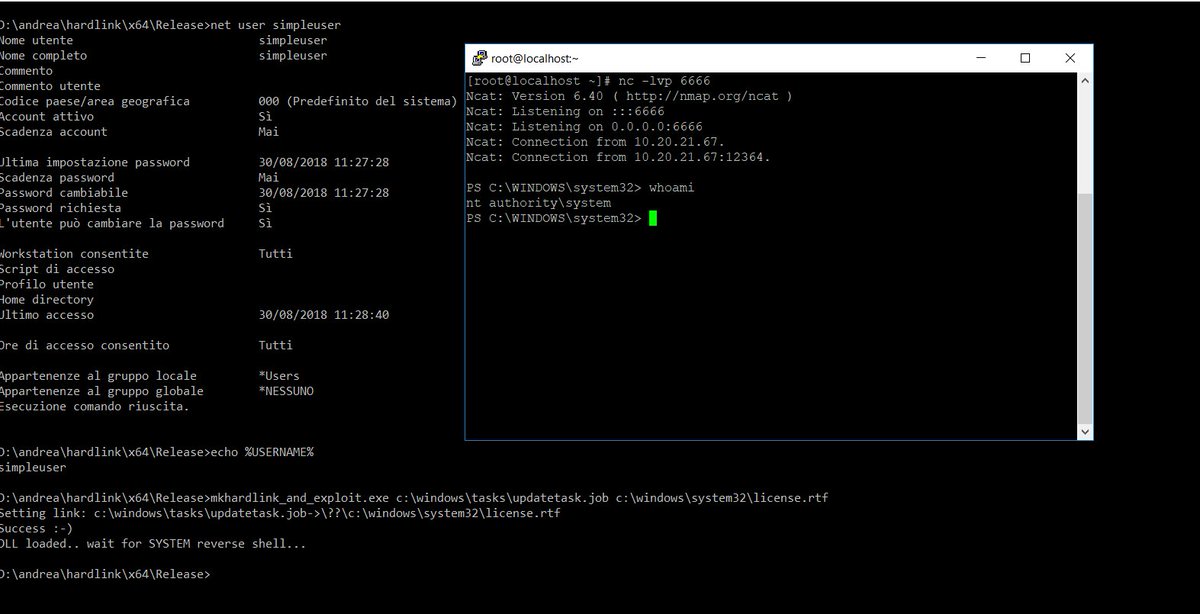Click the 'whoami' command in PuTTY terminal
Viewport: 1200px width, 614px height.
[x=671, y=188]
